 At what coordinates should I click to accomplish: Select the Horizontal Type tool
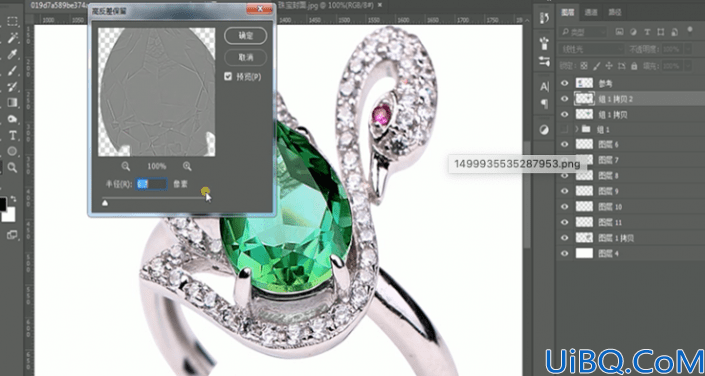pos(12,135)
